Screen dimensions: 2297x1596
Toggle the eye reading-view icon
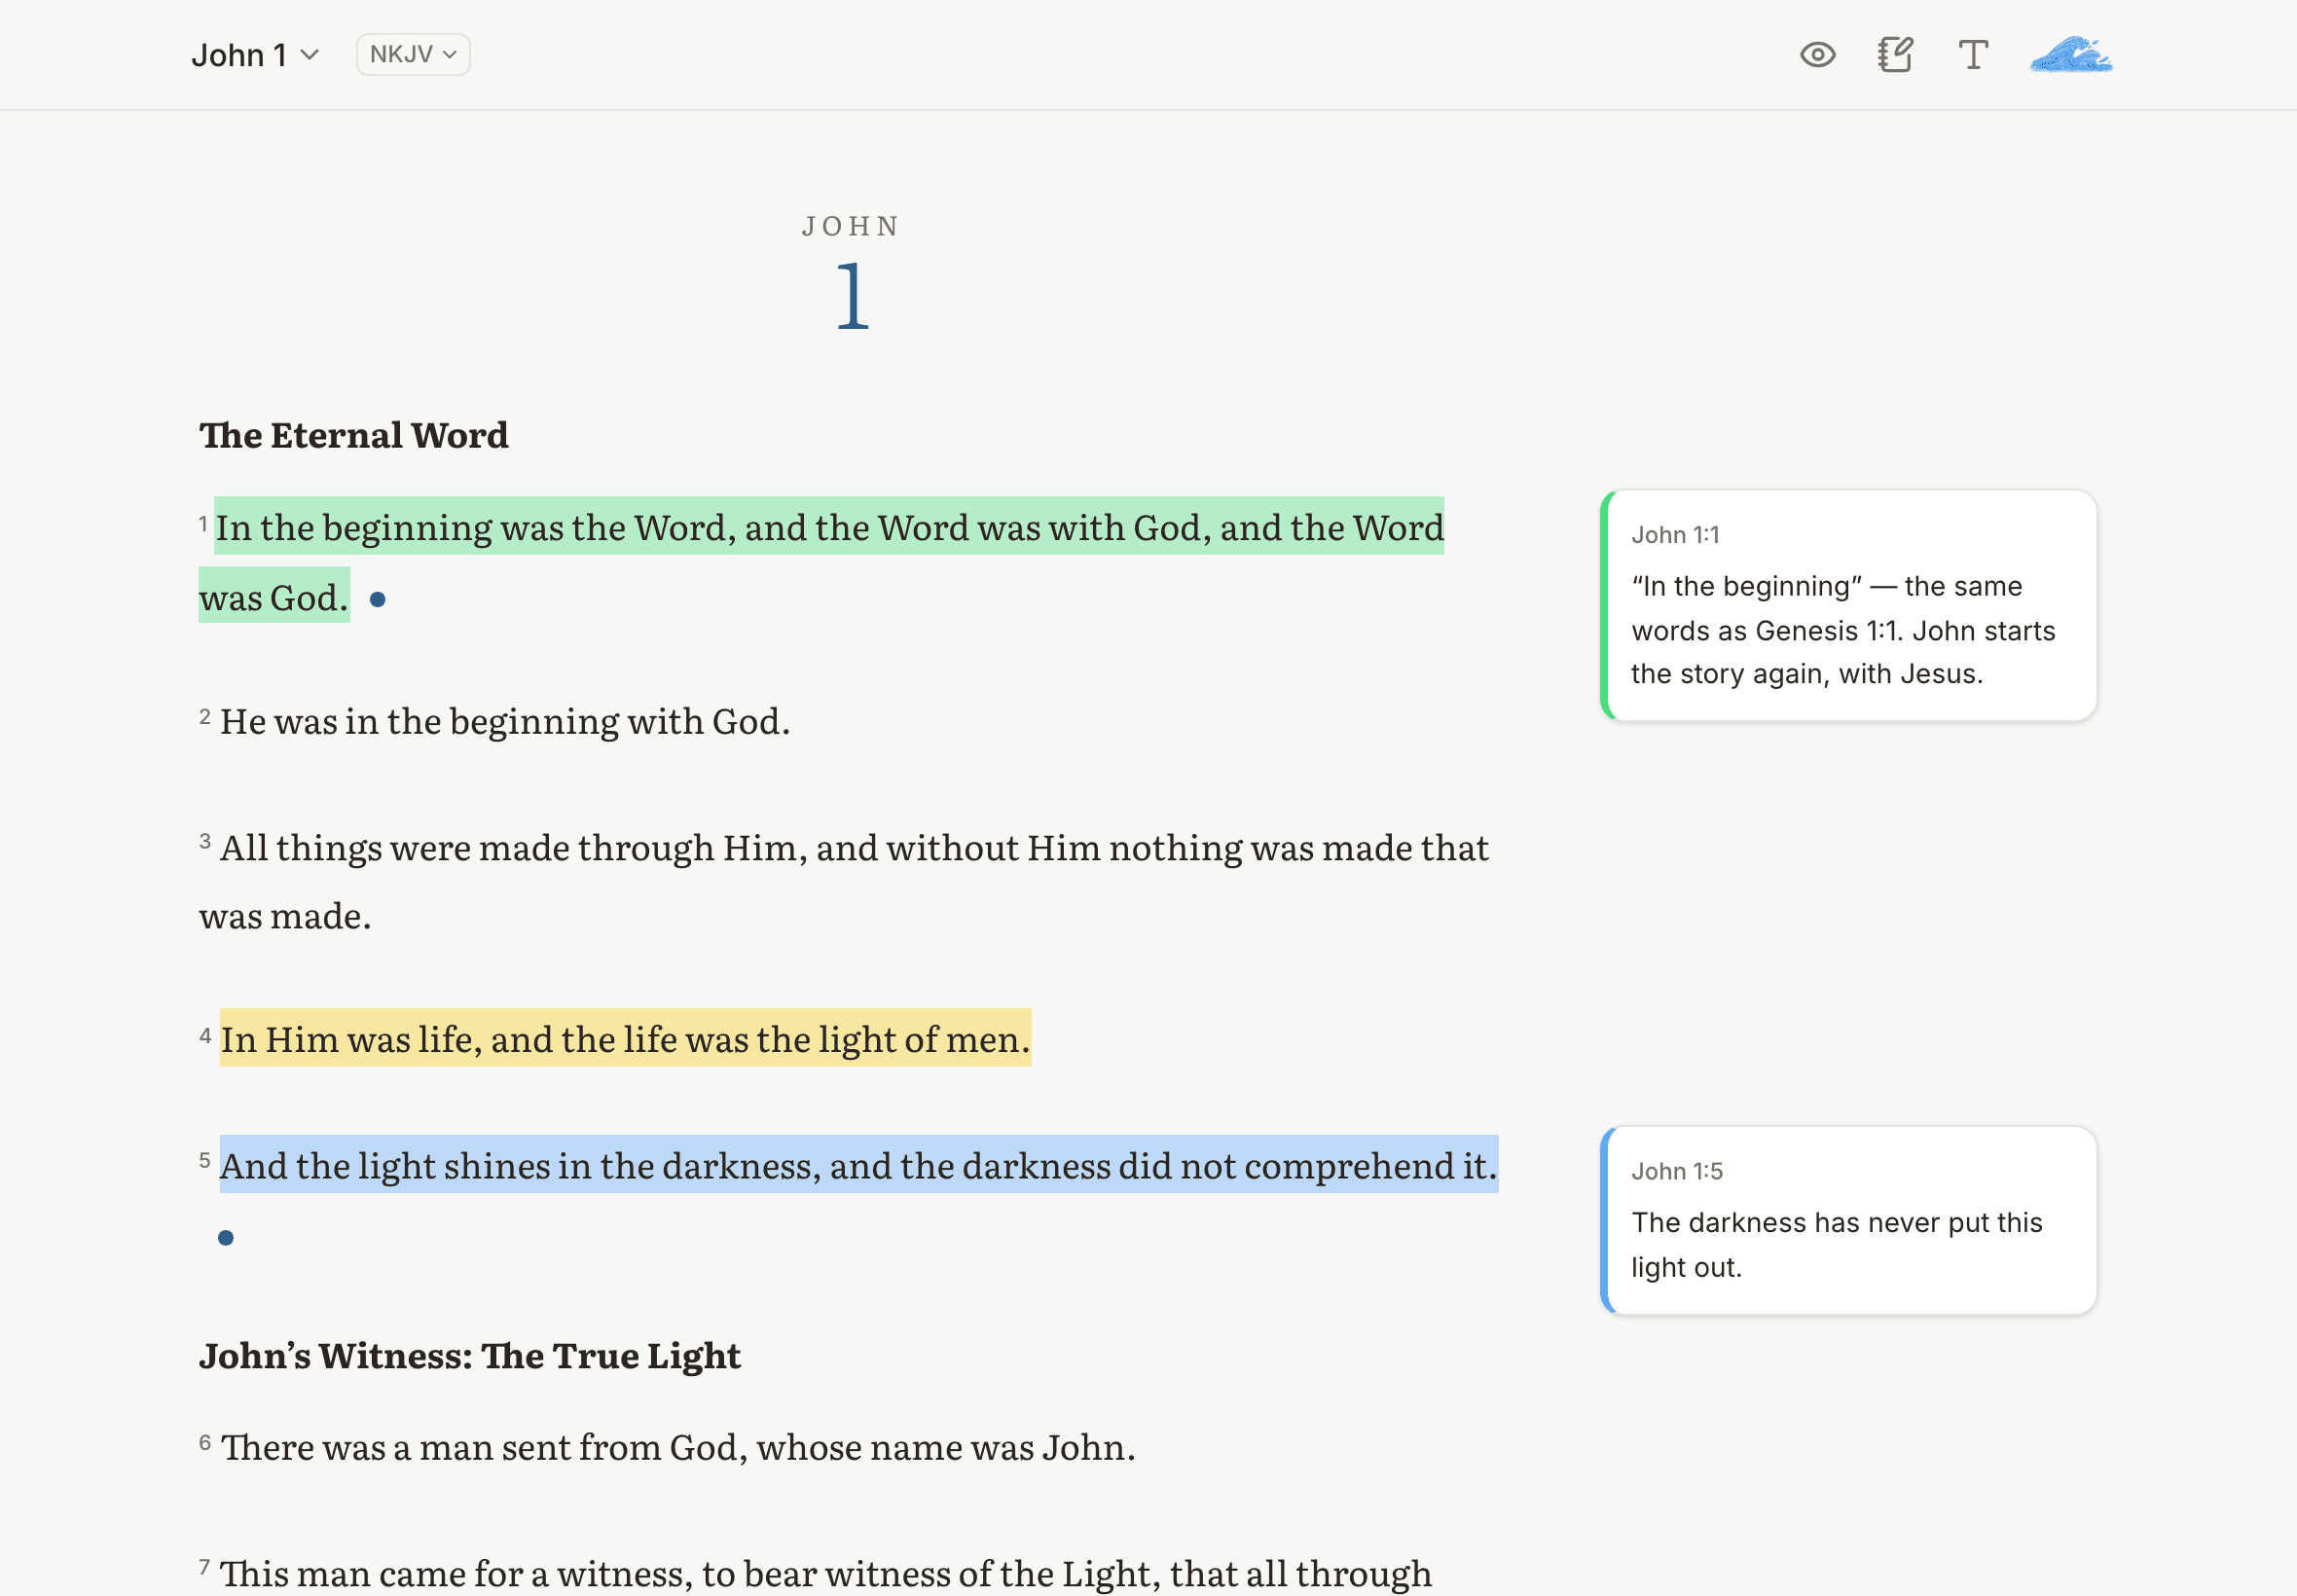(x=1817, y=55)
